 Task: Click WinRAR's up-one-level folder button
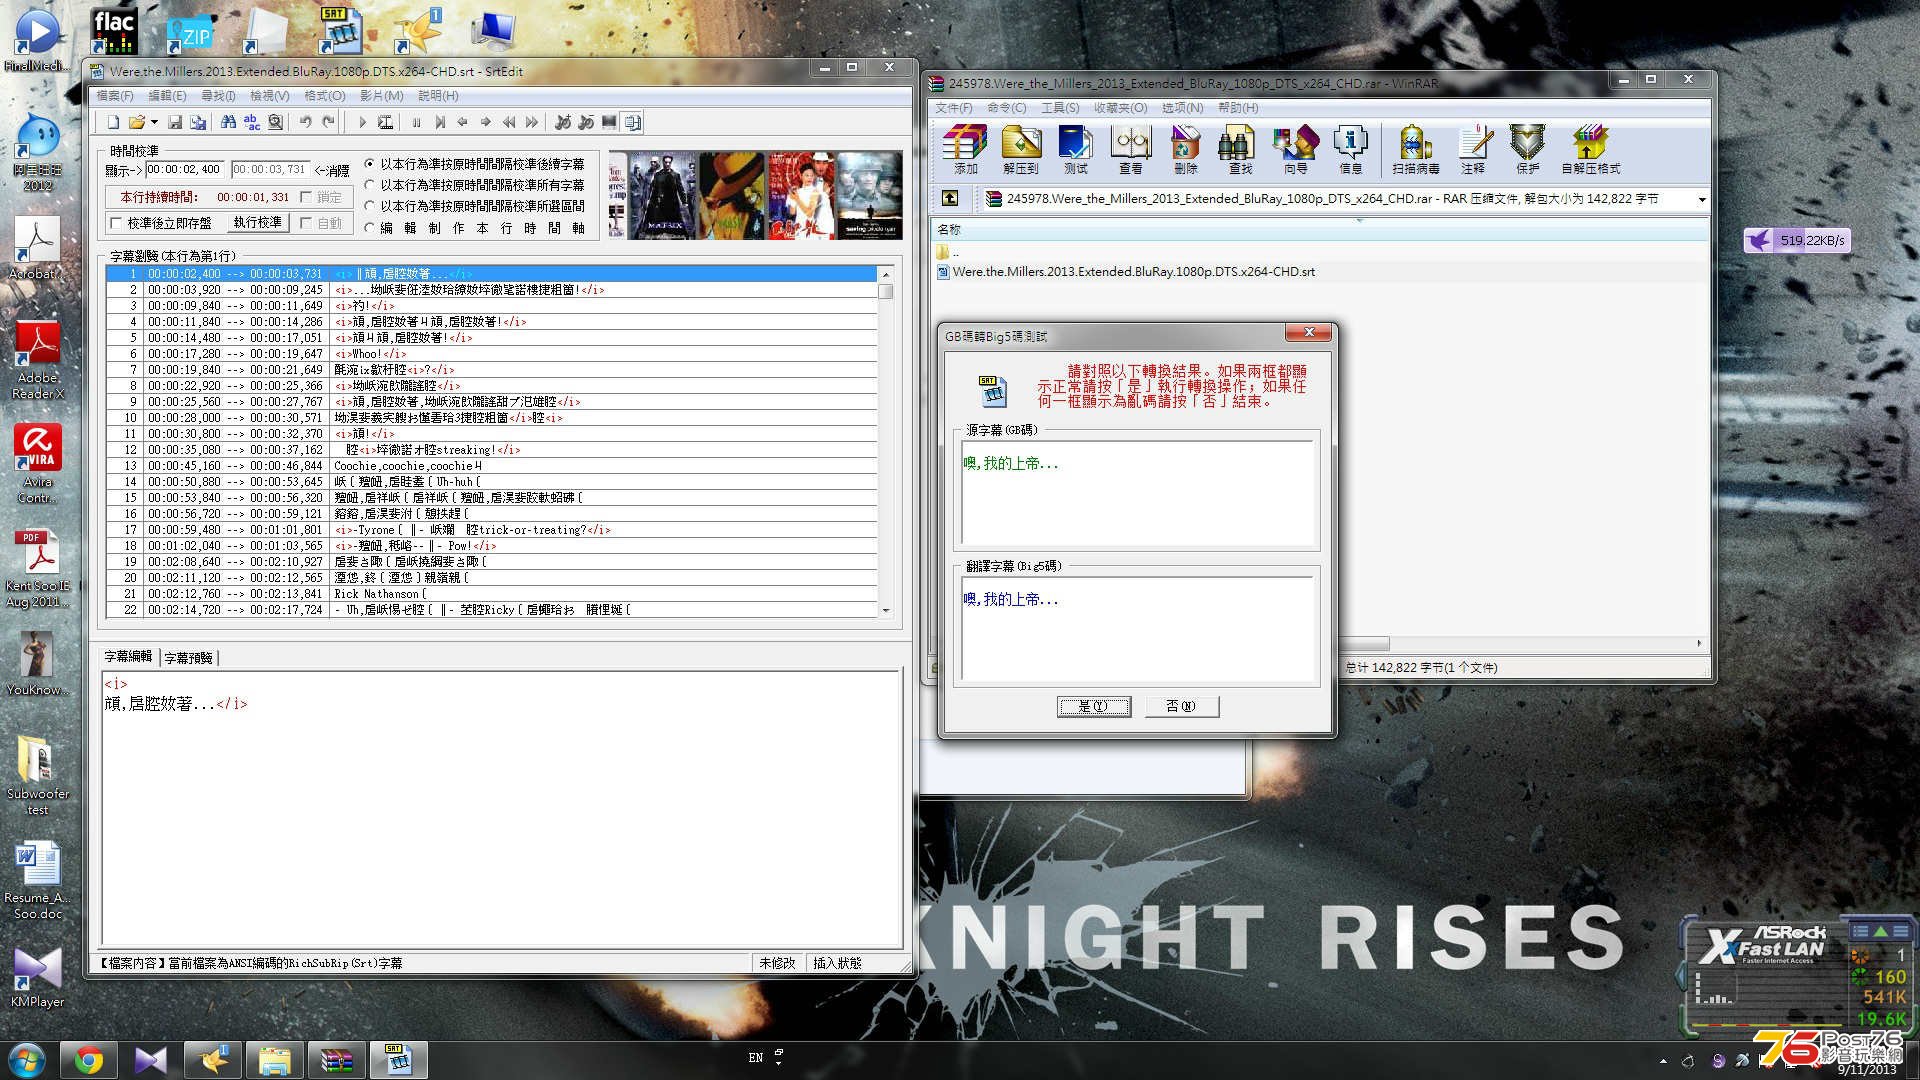coord(949,199)
